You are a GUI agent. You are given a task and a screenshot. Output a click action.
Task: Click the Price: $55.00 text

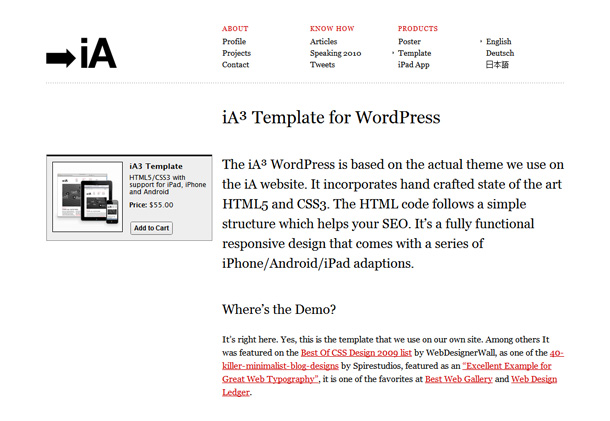coord(151,205)
